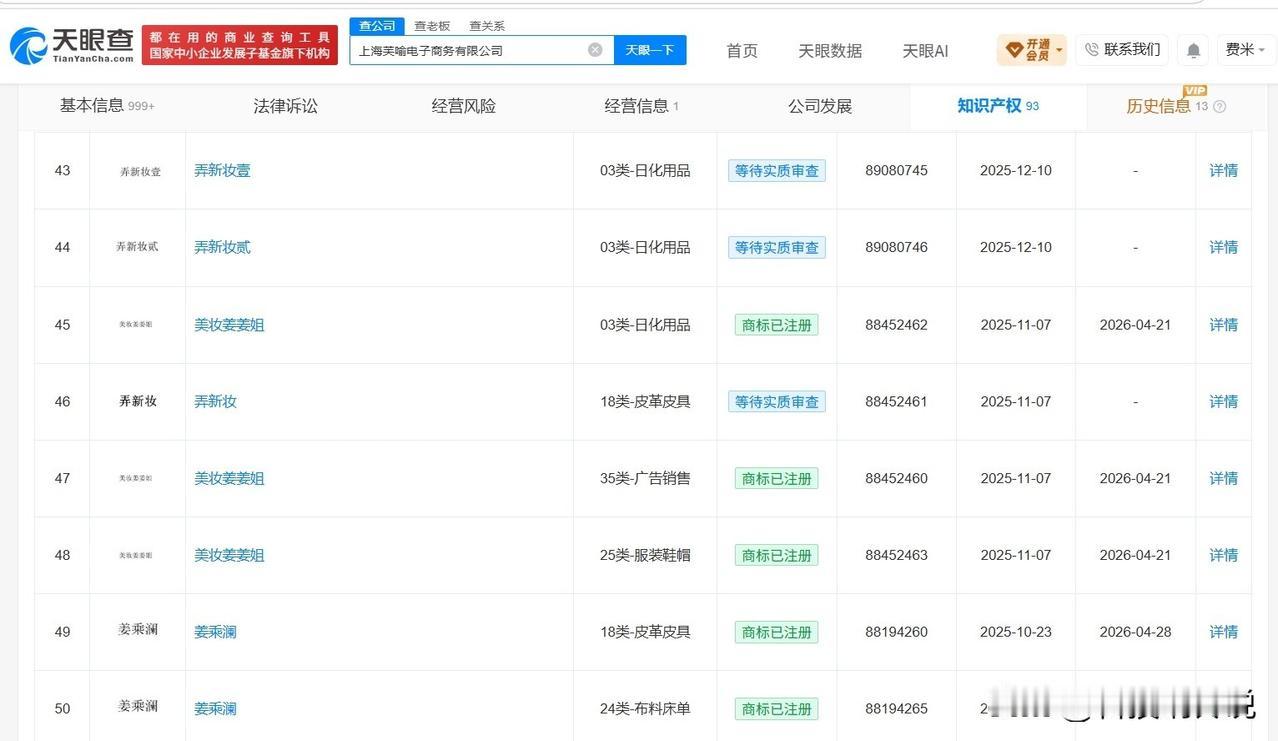Open trademark link 弄新妆贰
The width and height of the screenshot is (1278, 741).
[x=222, y=247]
